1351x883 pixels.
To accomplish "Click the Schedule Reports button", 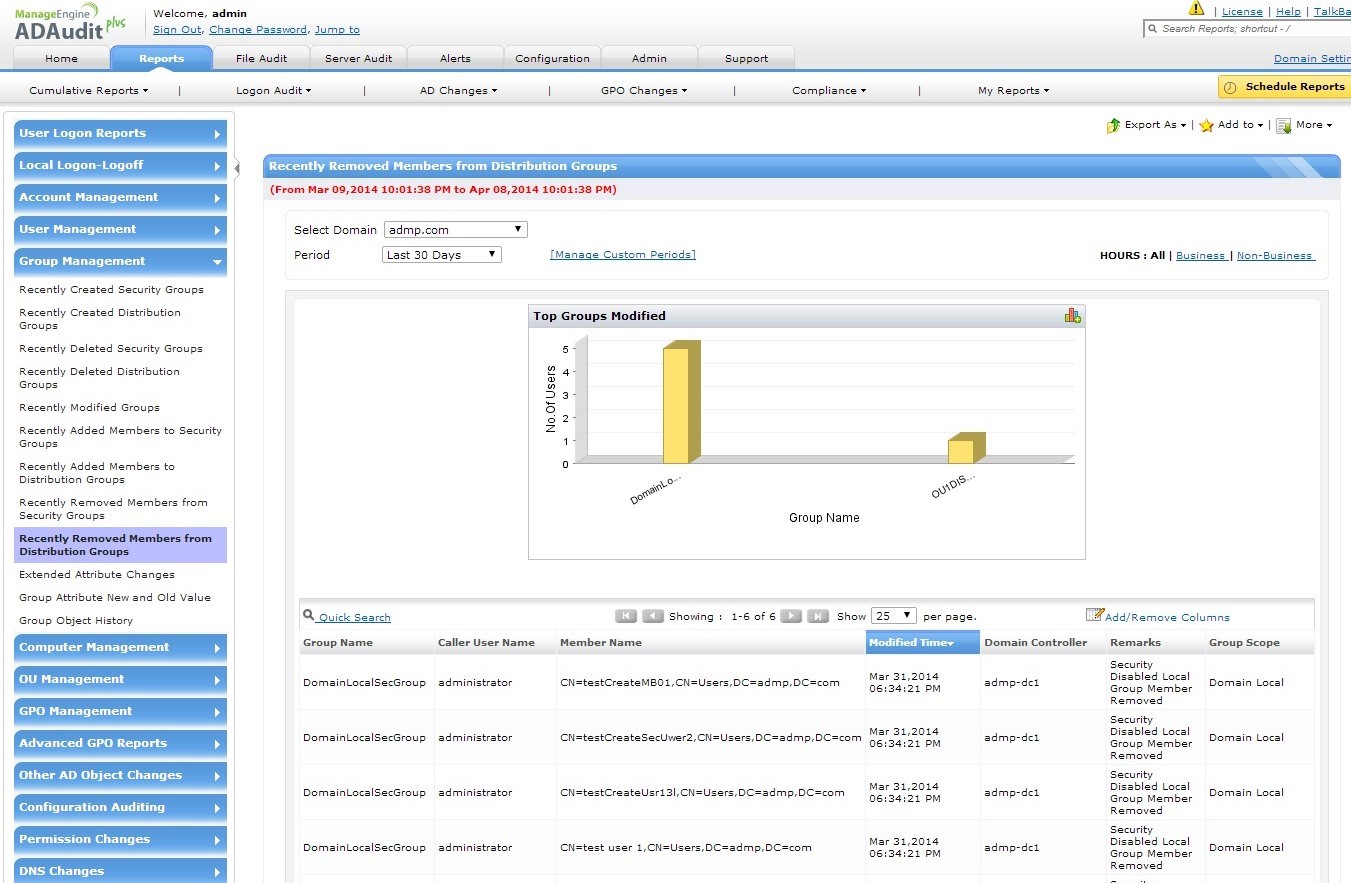I will [1284, 87].
